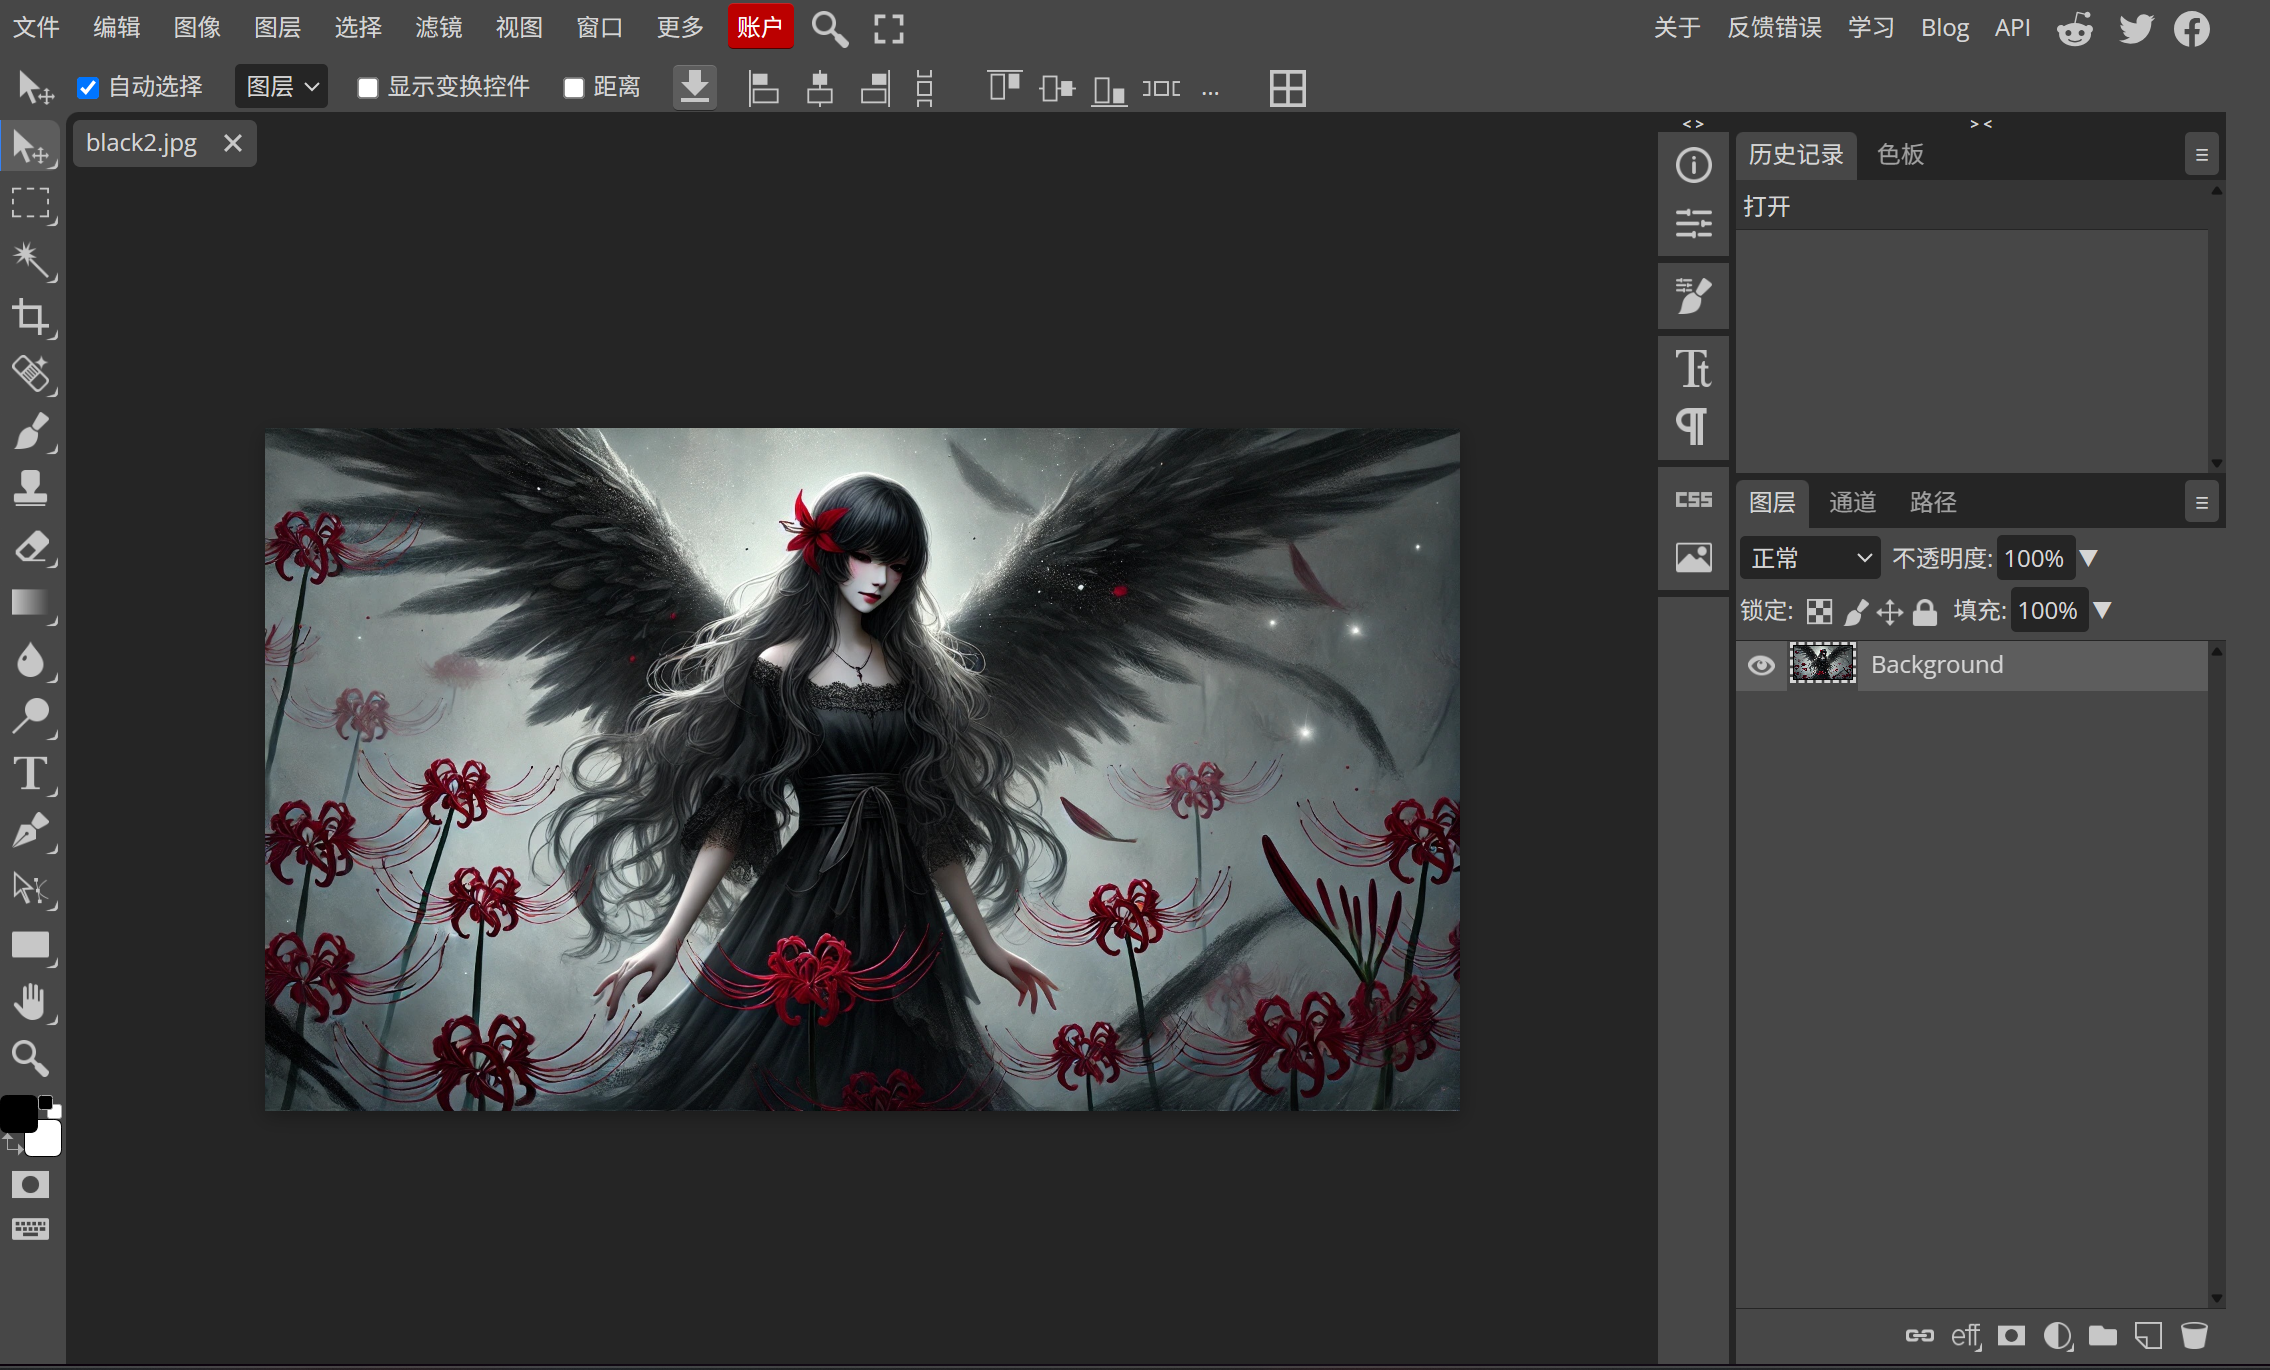The width and height of the screenshot is (2270, 1370).
Task: Uncheck the 自动选择 checkbox
Action: (x=88, y=88)
